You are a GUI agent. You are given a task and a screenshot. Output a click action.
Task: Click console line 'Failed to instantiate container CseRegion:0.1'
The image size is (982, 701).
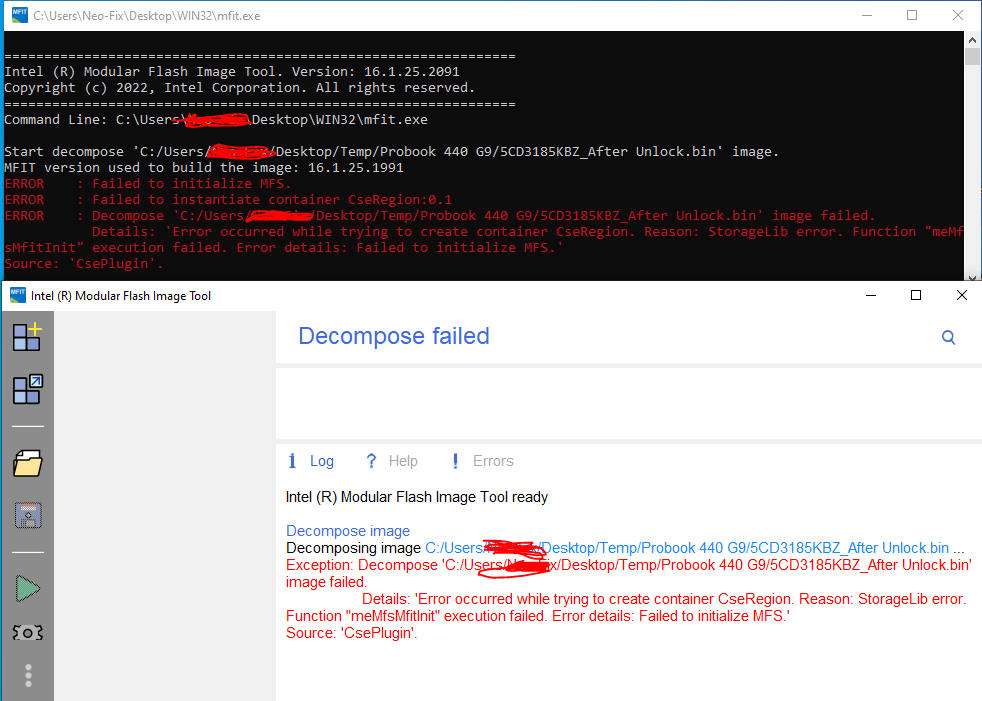228,200
